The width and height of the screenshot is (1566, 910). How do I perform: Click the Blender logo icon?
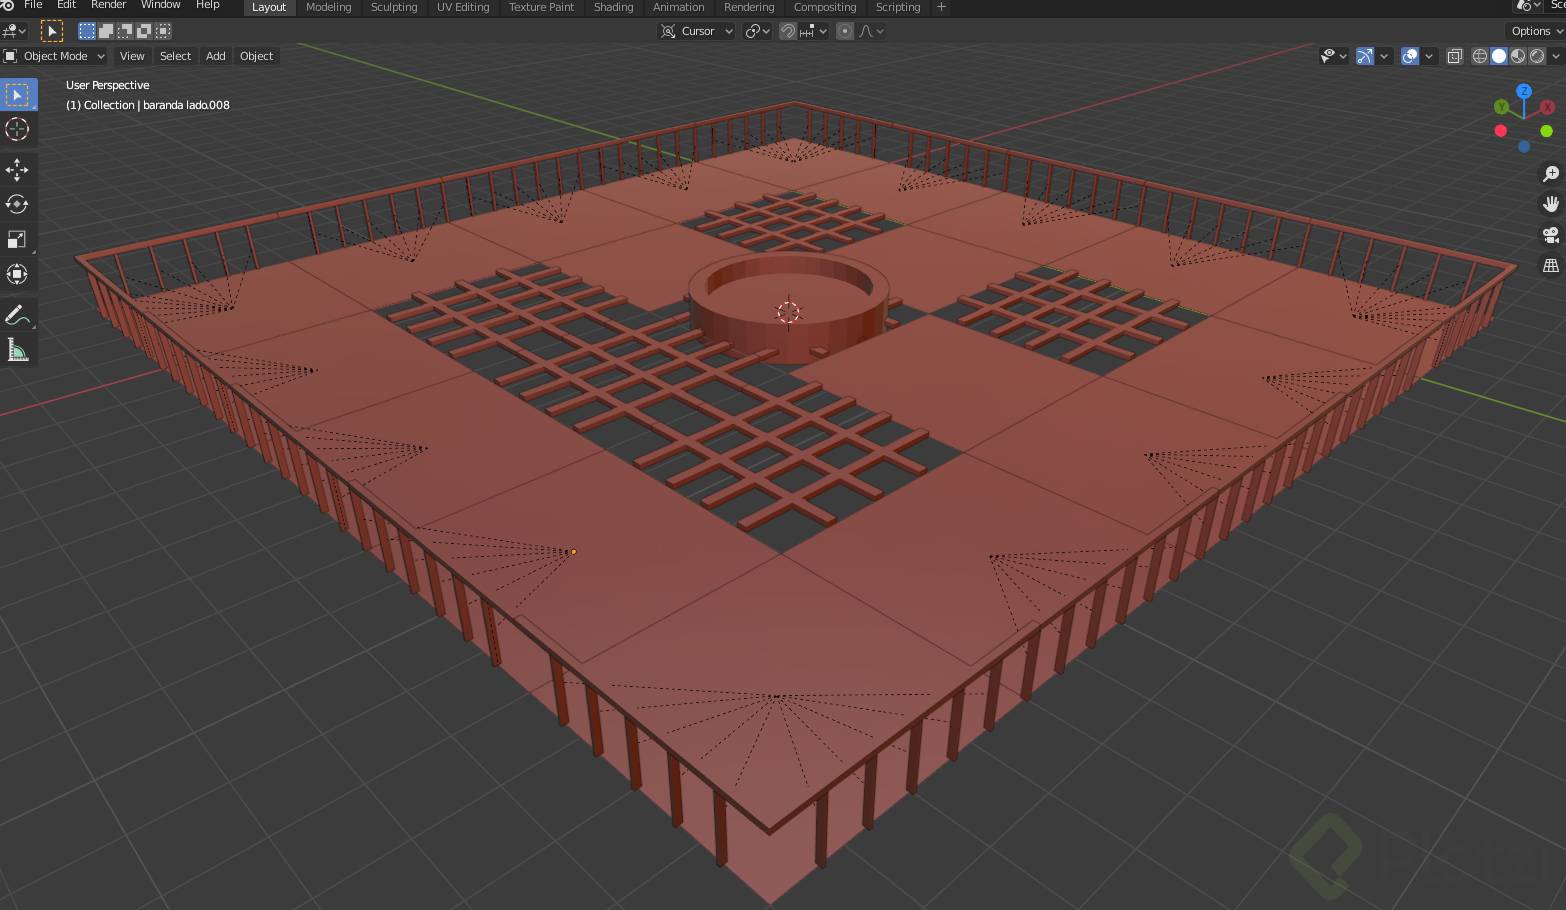pos(7,6)
